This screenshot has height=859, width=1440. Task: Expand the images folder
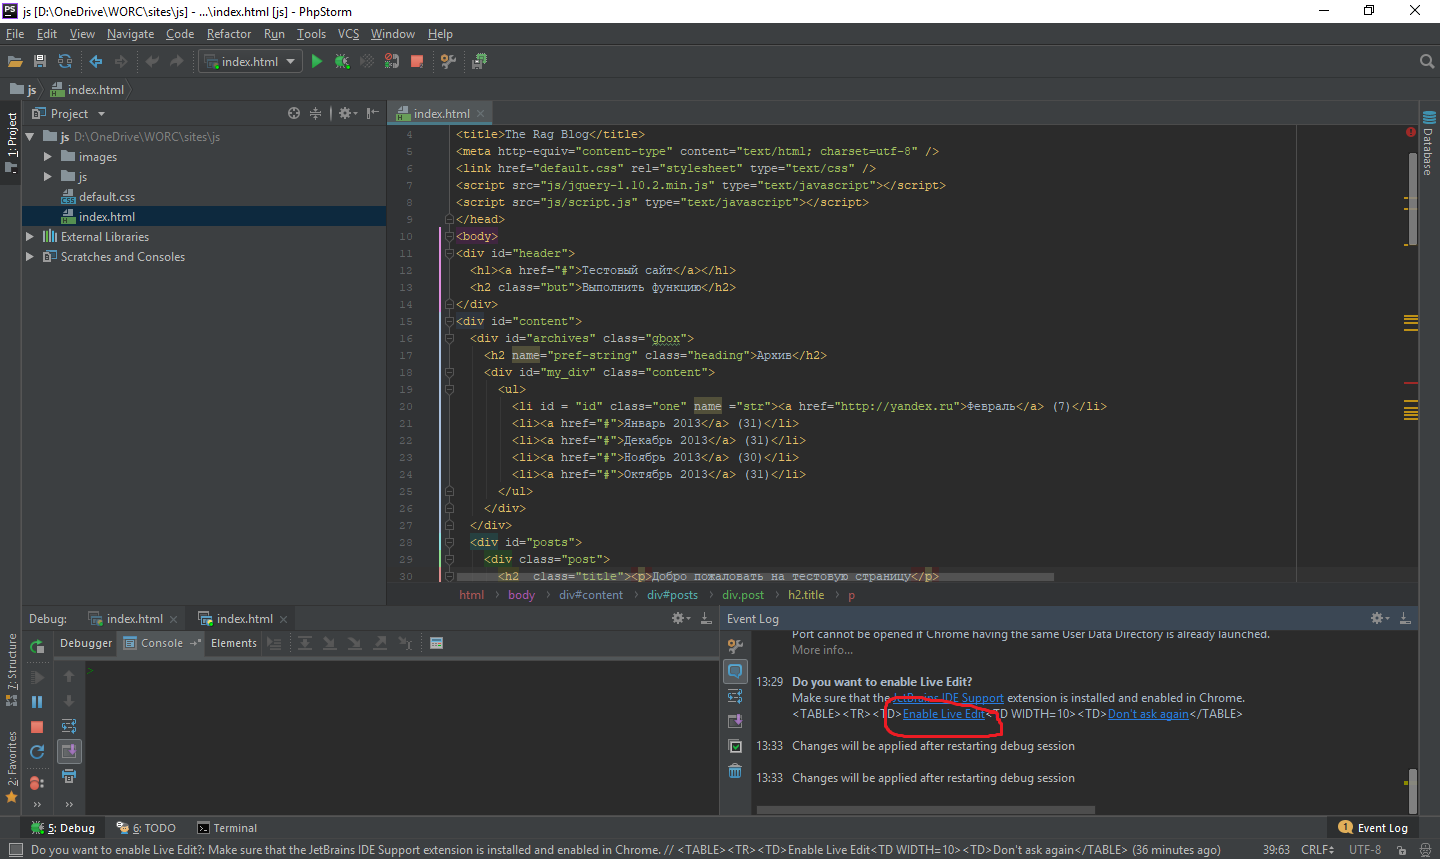click(47, 157)
